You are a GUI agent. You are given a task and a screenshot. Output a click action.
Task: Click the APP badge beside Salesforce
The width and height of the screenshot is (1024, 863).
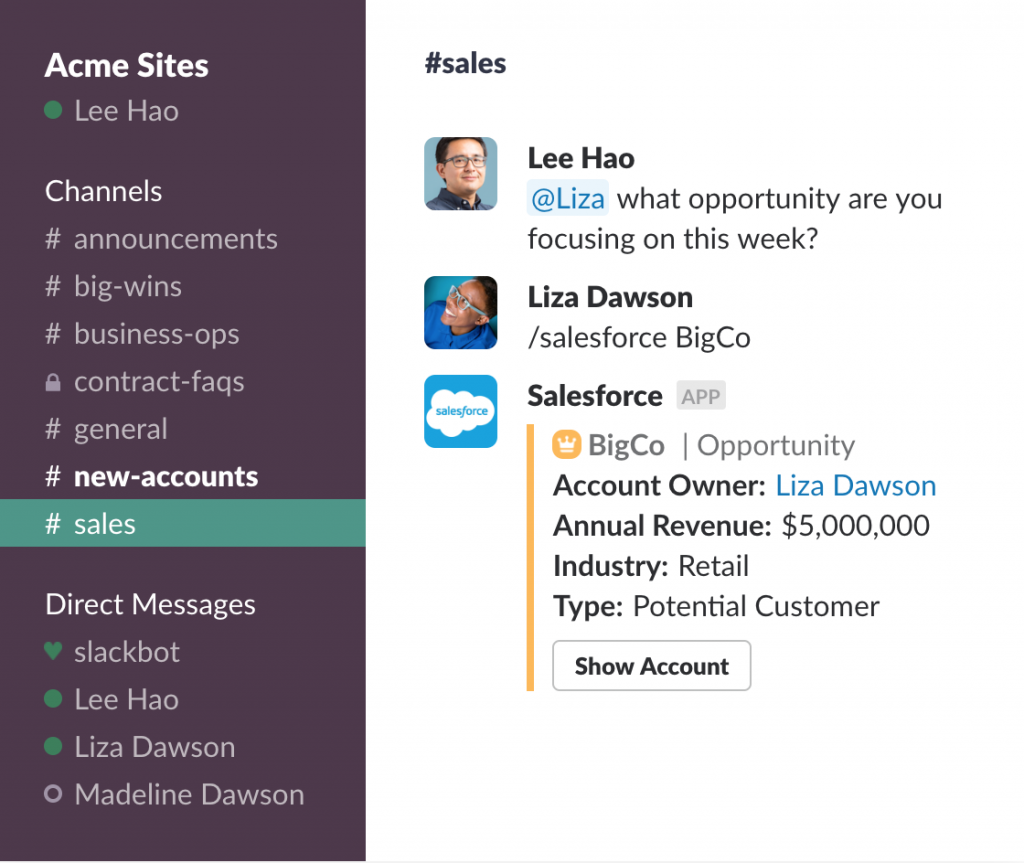tap(700, 396)
